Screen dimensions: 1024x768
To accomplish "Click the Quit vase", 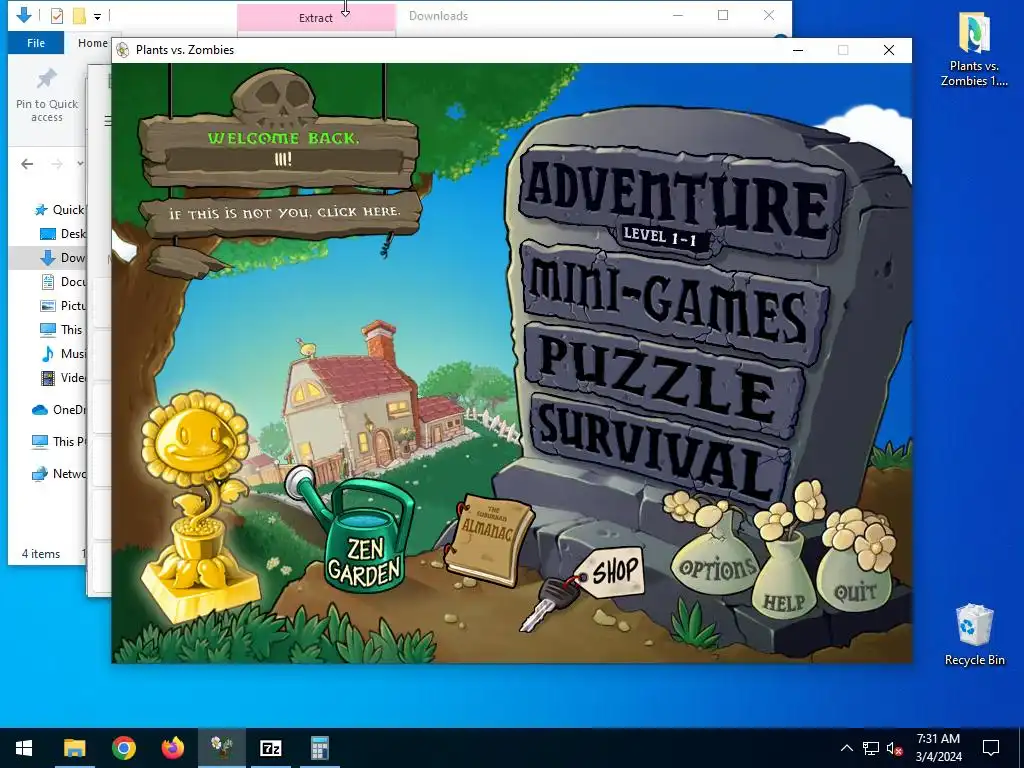I will coord(854,579).
